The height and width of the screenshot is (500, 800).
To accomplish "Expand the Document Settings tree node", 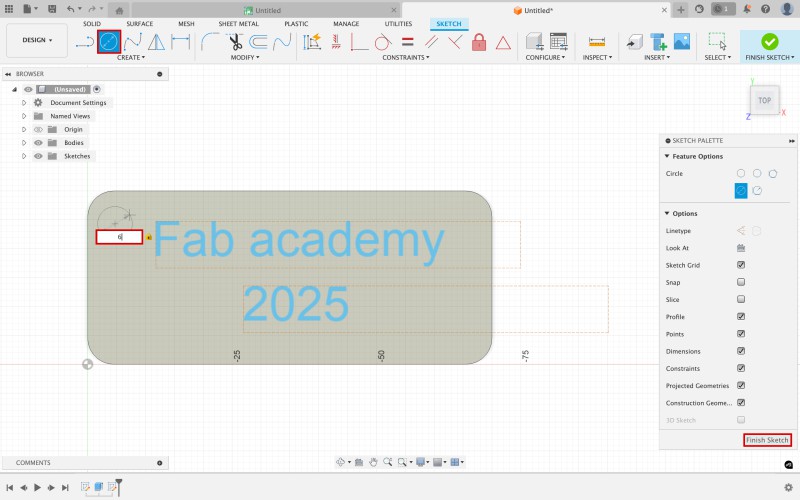I will [23, 103].
